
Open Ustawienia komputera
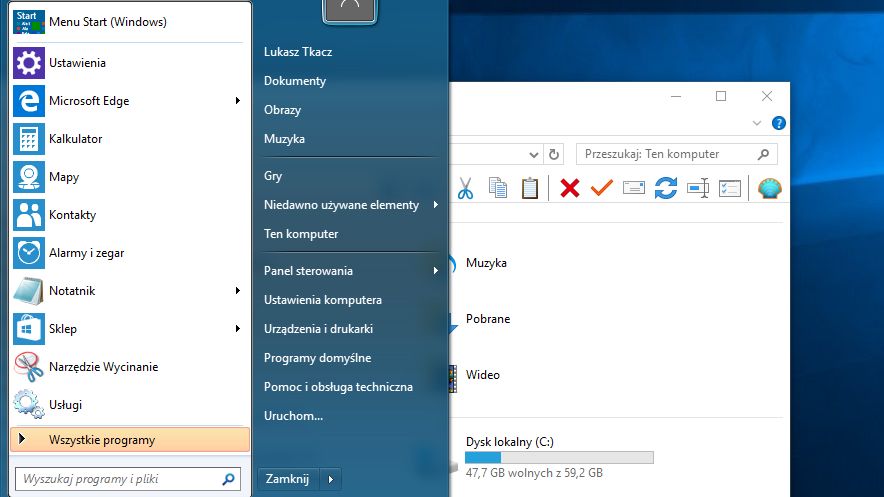click(x=322, y=300)
